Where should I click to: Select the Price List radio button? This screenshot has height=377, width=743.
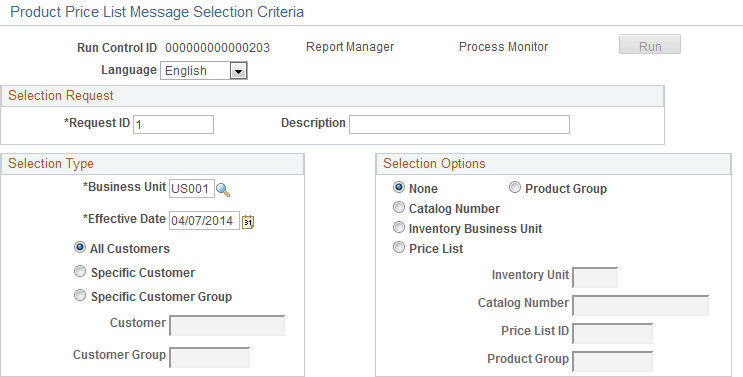399,247
